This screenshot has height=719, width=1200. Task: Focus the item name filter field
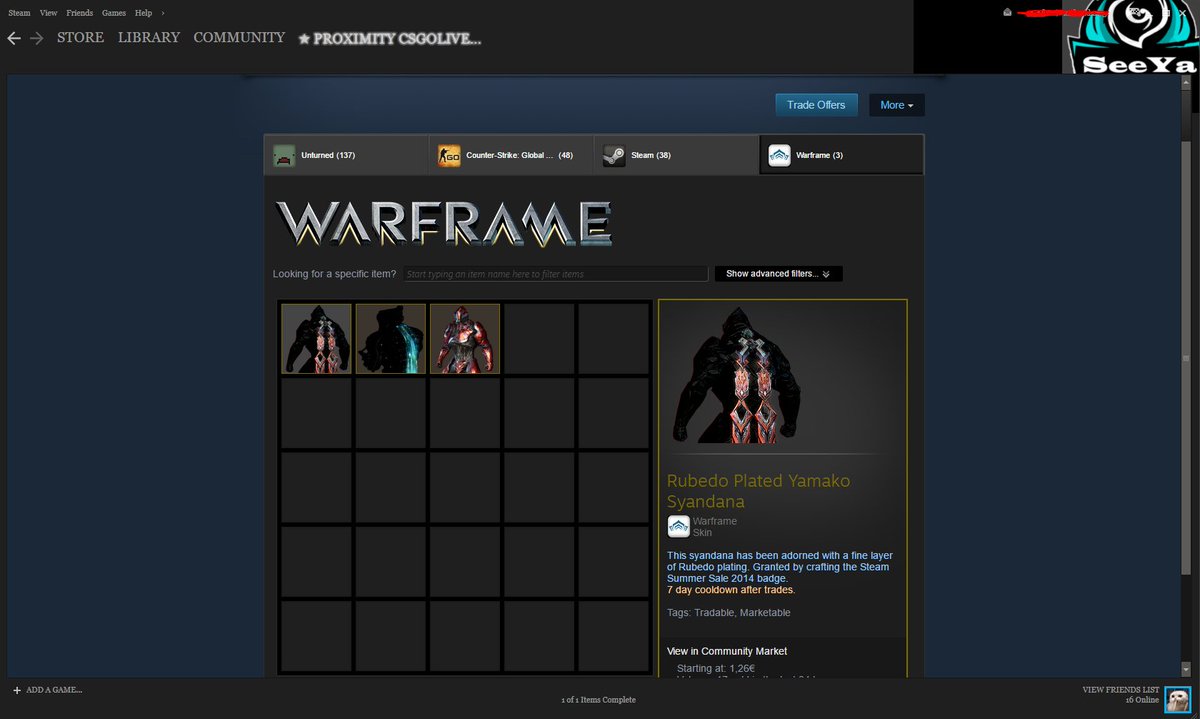[556, 274]
